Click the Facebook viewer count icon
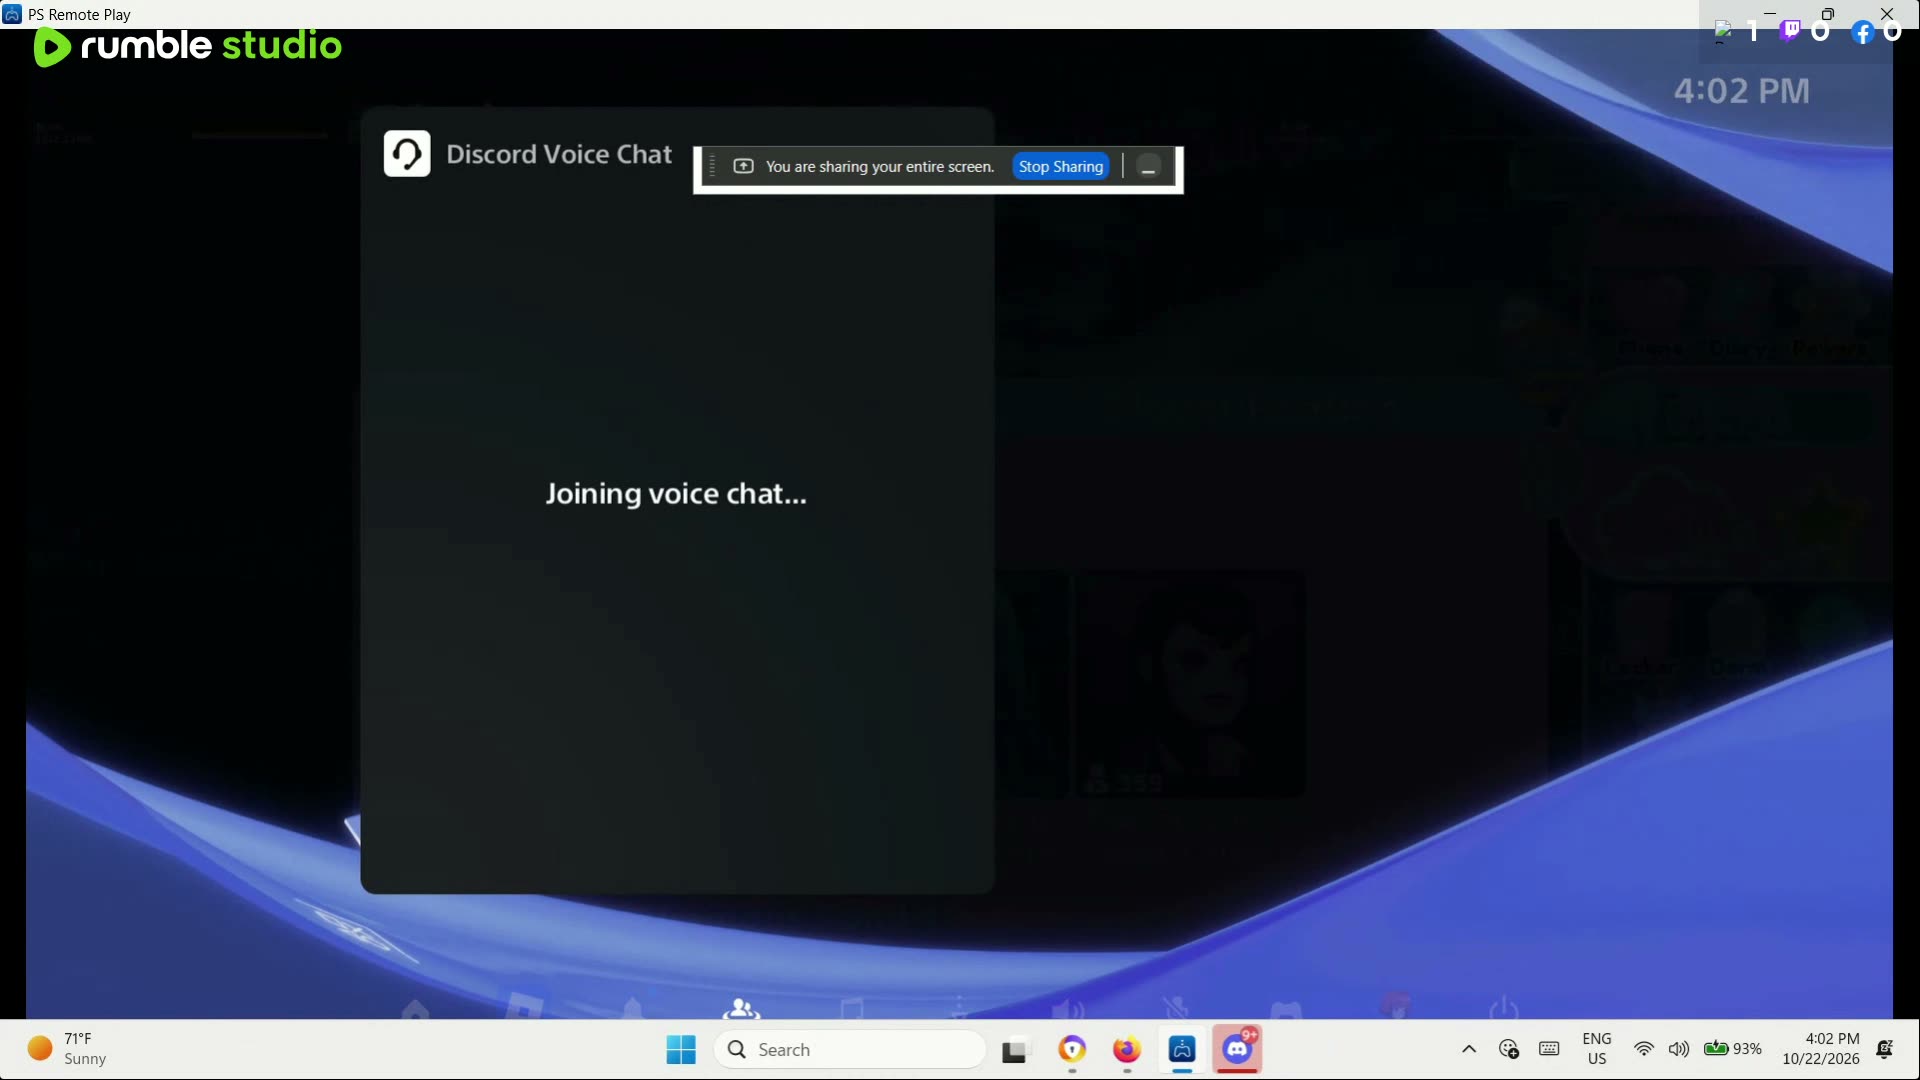This screenshot has width=1920, height=1080. 1862,33
